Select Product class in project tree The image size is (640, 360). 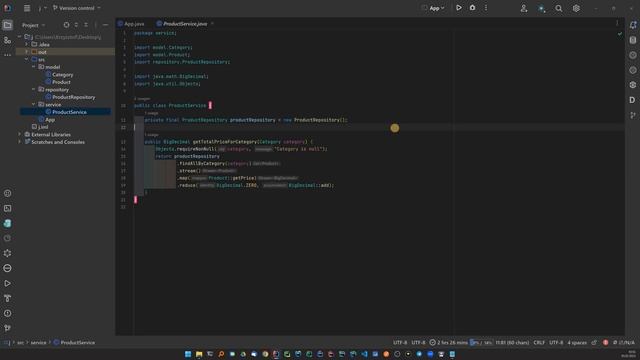pyautogui.click(x=58, y=82)
